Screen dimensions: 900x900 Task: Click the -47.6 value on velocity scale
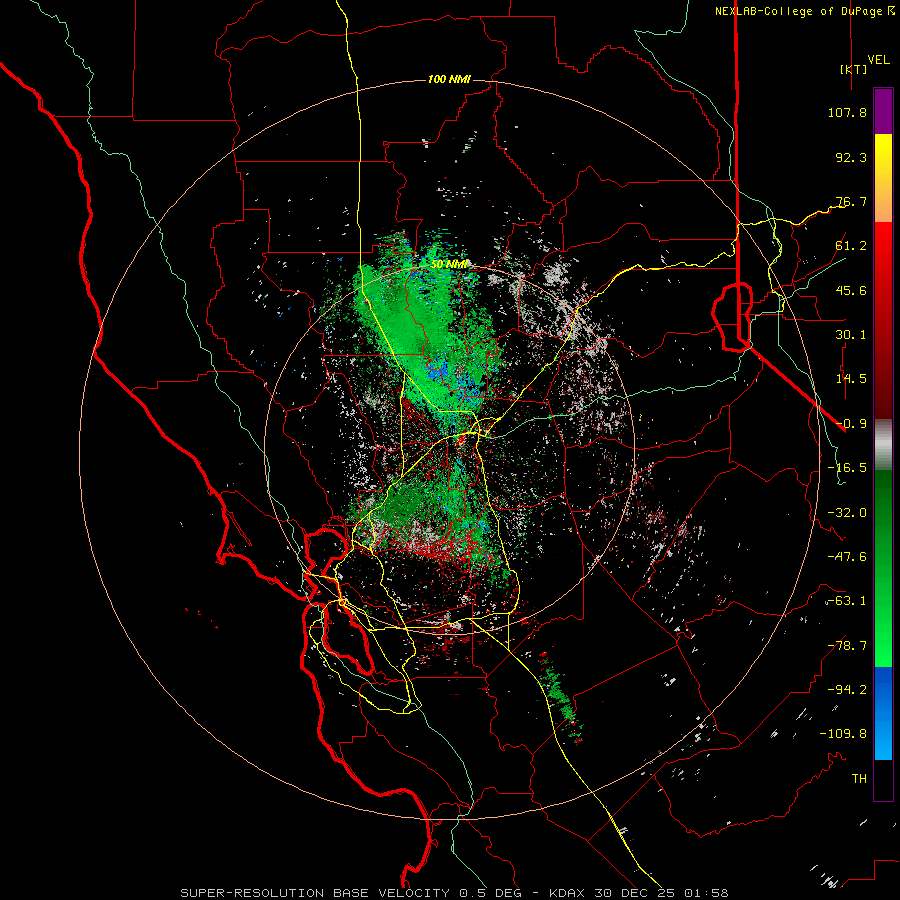(847, 557)
